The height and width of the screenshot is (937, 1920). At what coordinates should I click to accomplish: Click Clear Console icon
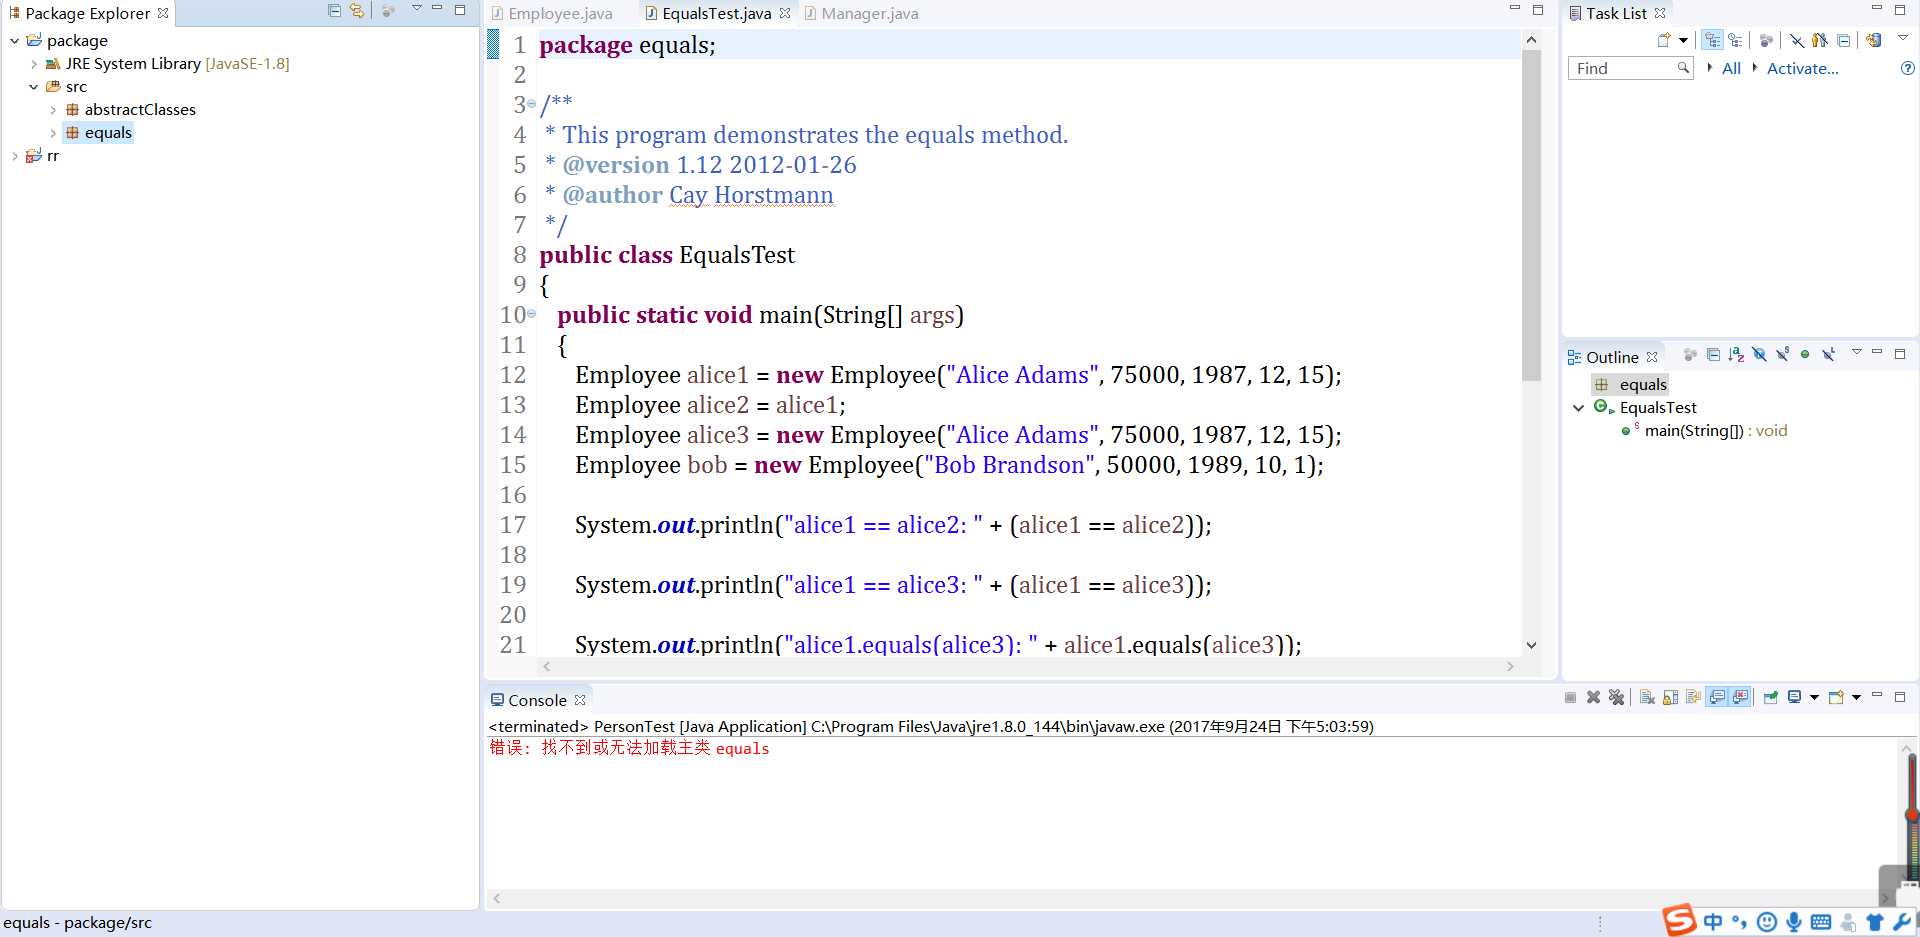coord(1647,697)
